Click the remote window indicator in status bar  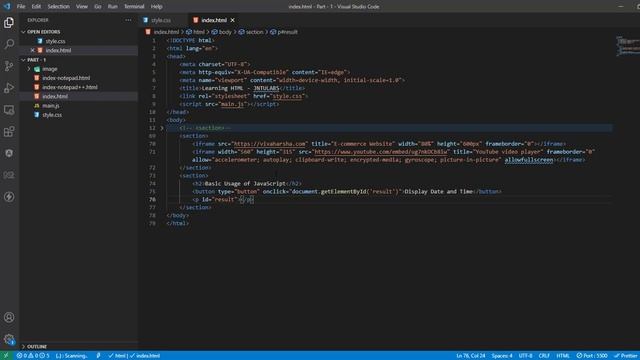6,356
